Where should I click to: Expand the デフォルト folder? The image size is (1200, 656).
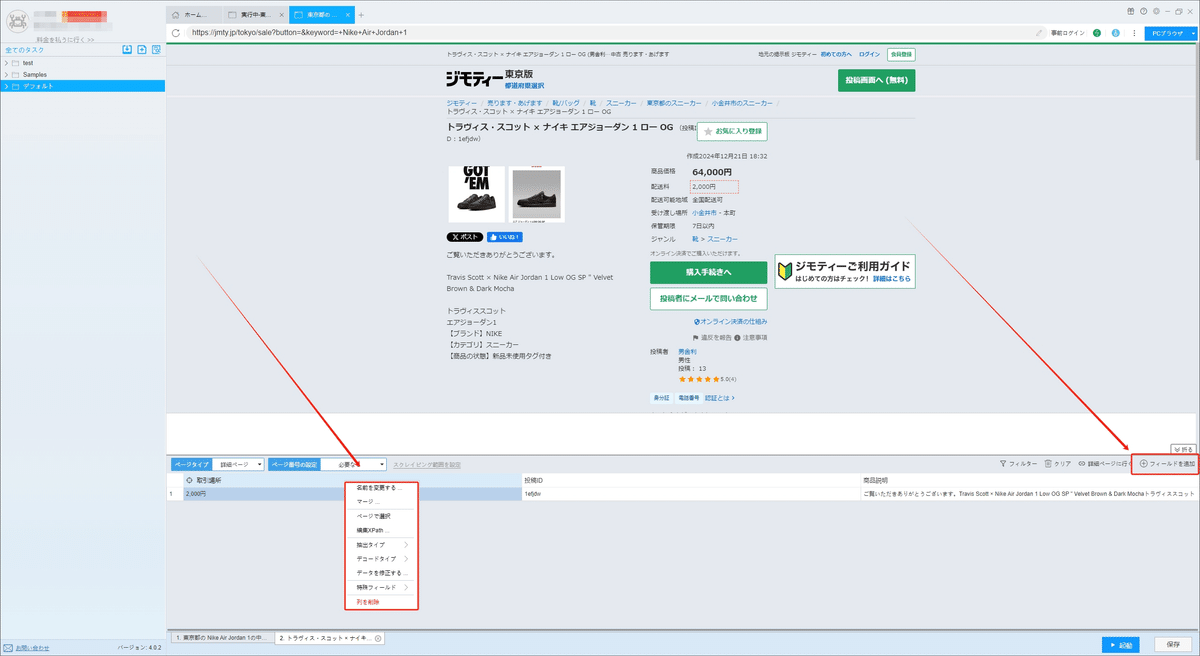[7, 87]
